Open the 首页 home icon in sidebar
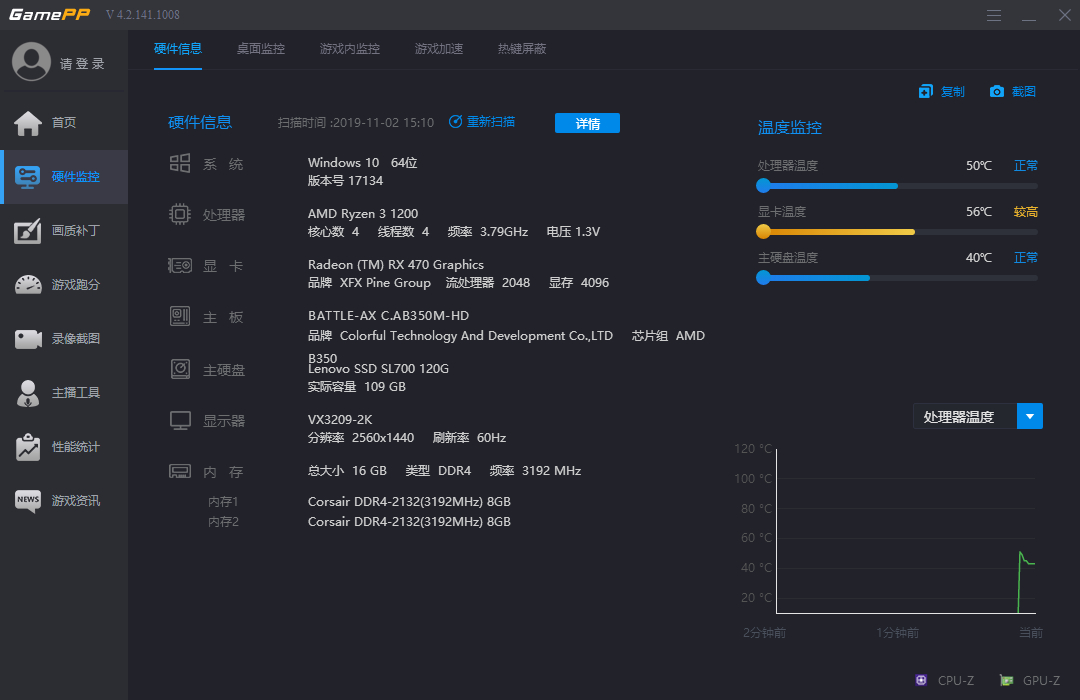 pyautogui.click(x=28, y=123)
